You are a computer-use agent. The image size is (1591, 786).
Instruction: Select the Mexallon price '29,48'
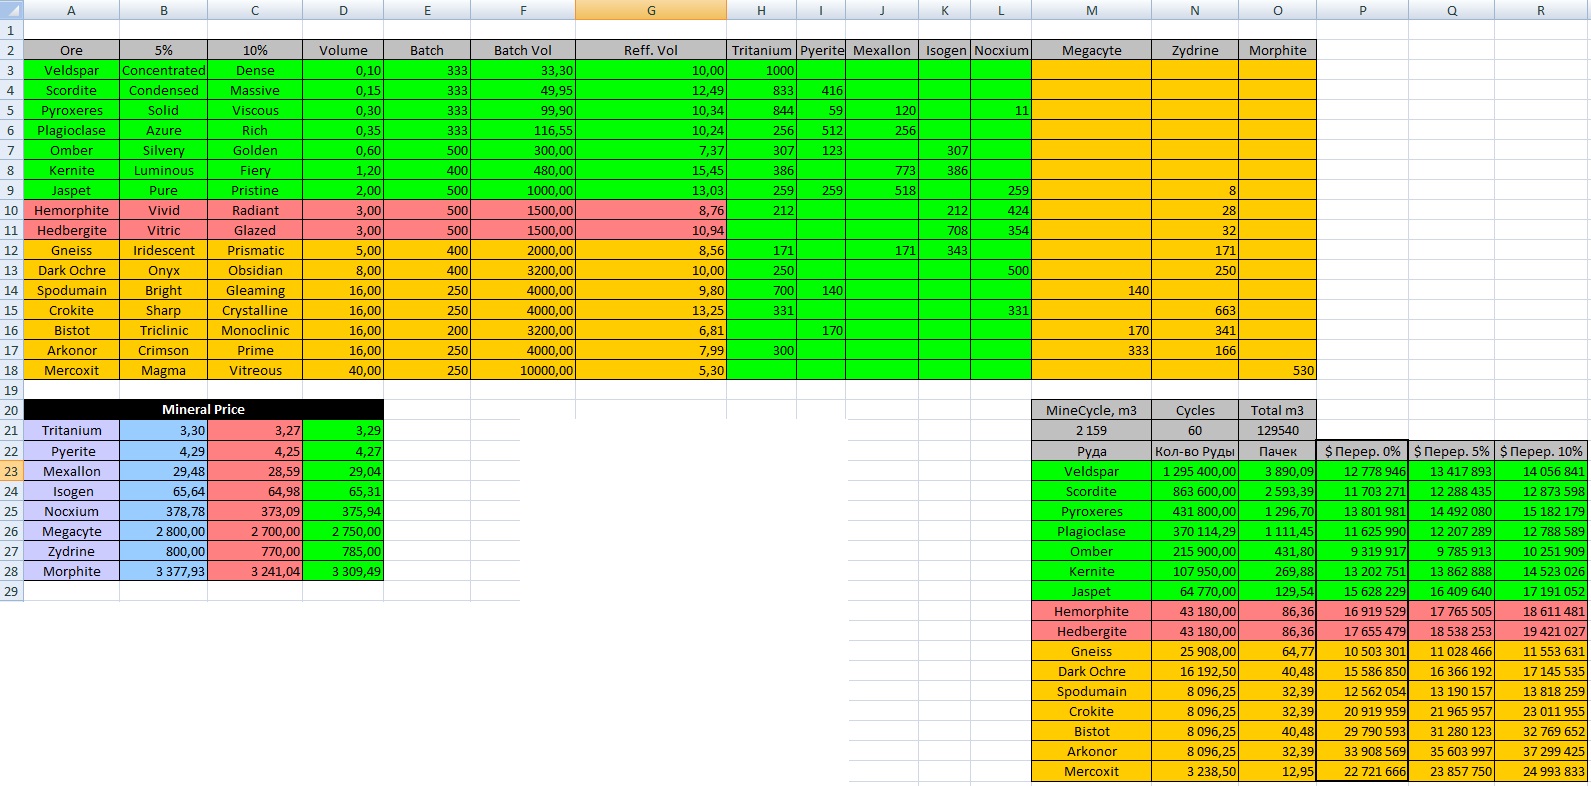163,471
